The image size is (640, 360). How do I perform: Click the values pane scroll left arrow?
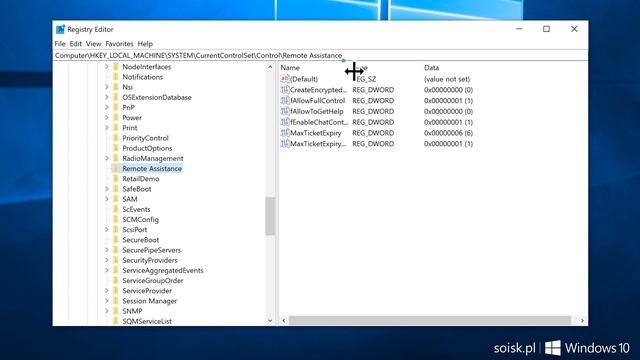point(284,321)
